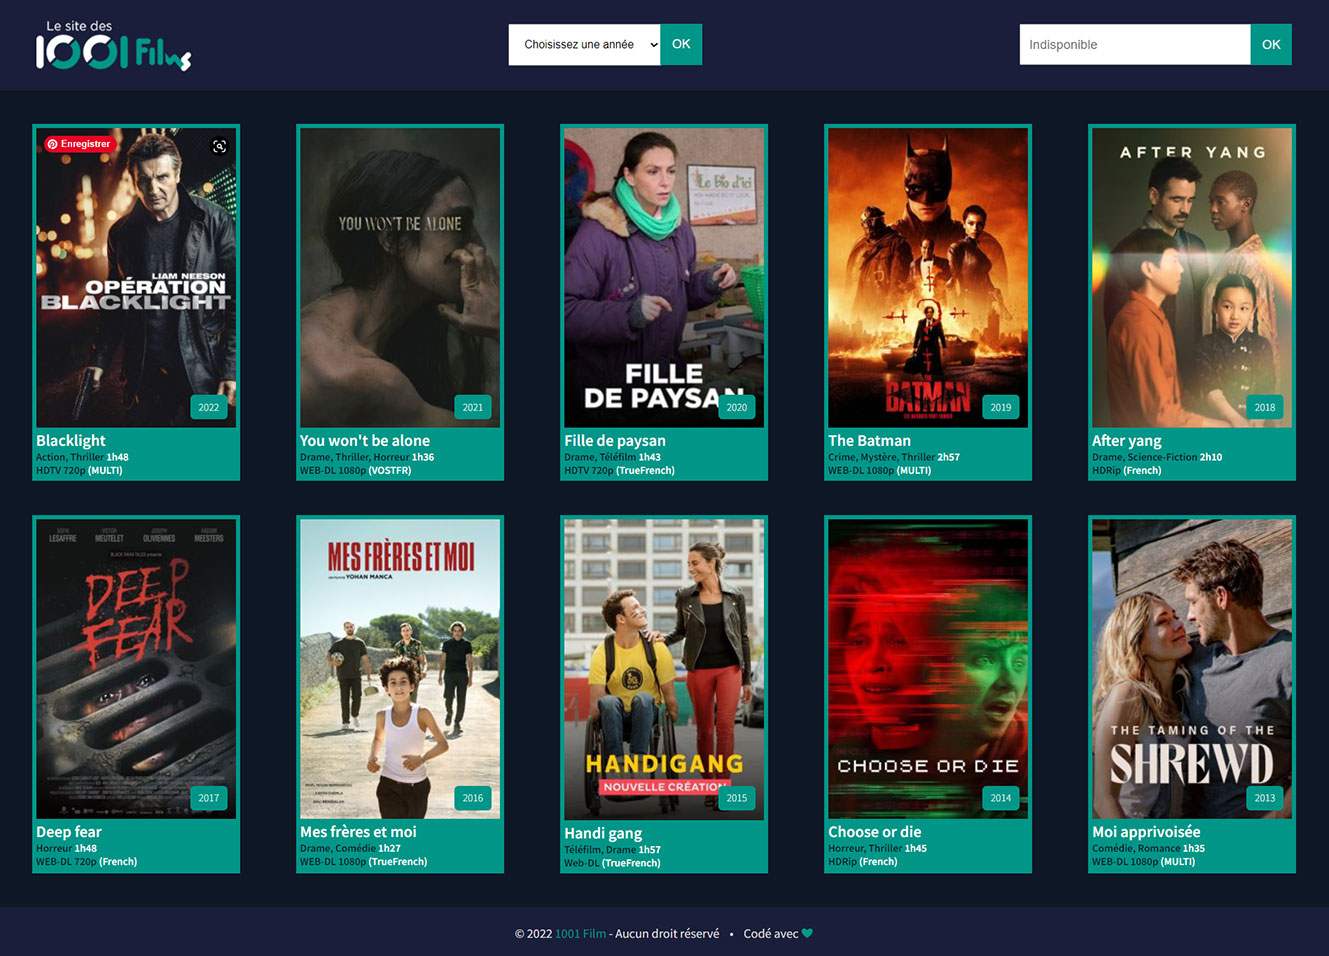Click 'WEB-DL 720p (French)' under Deep fear
Viewport: 1329px width, 956px height.
coord(87,861)
